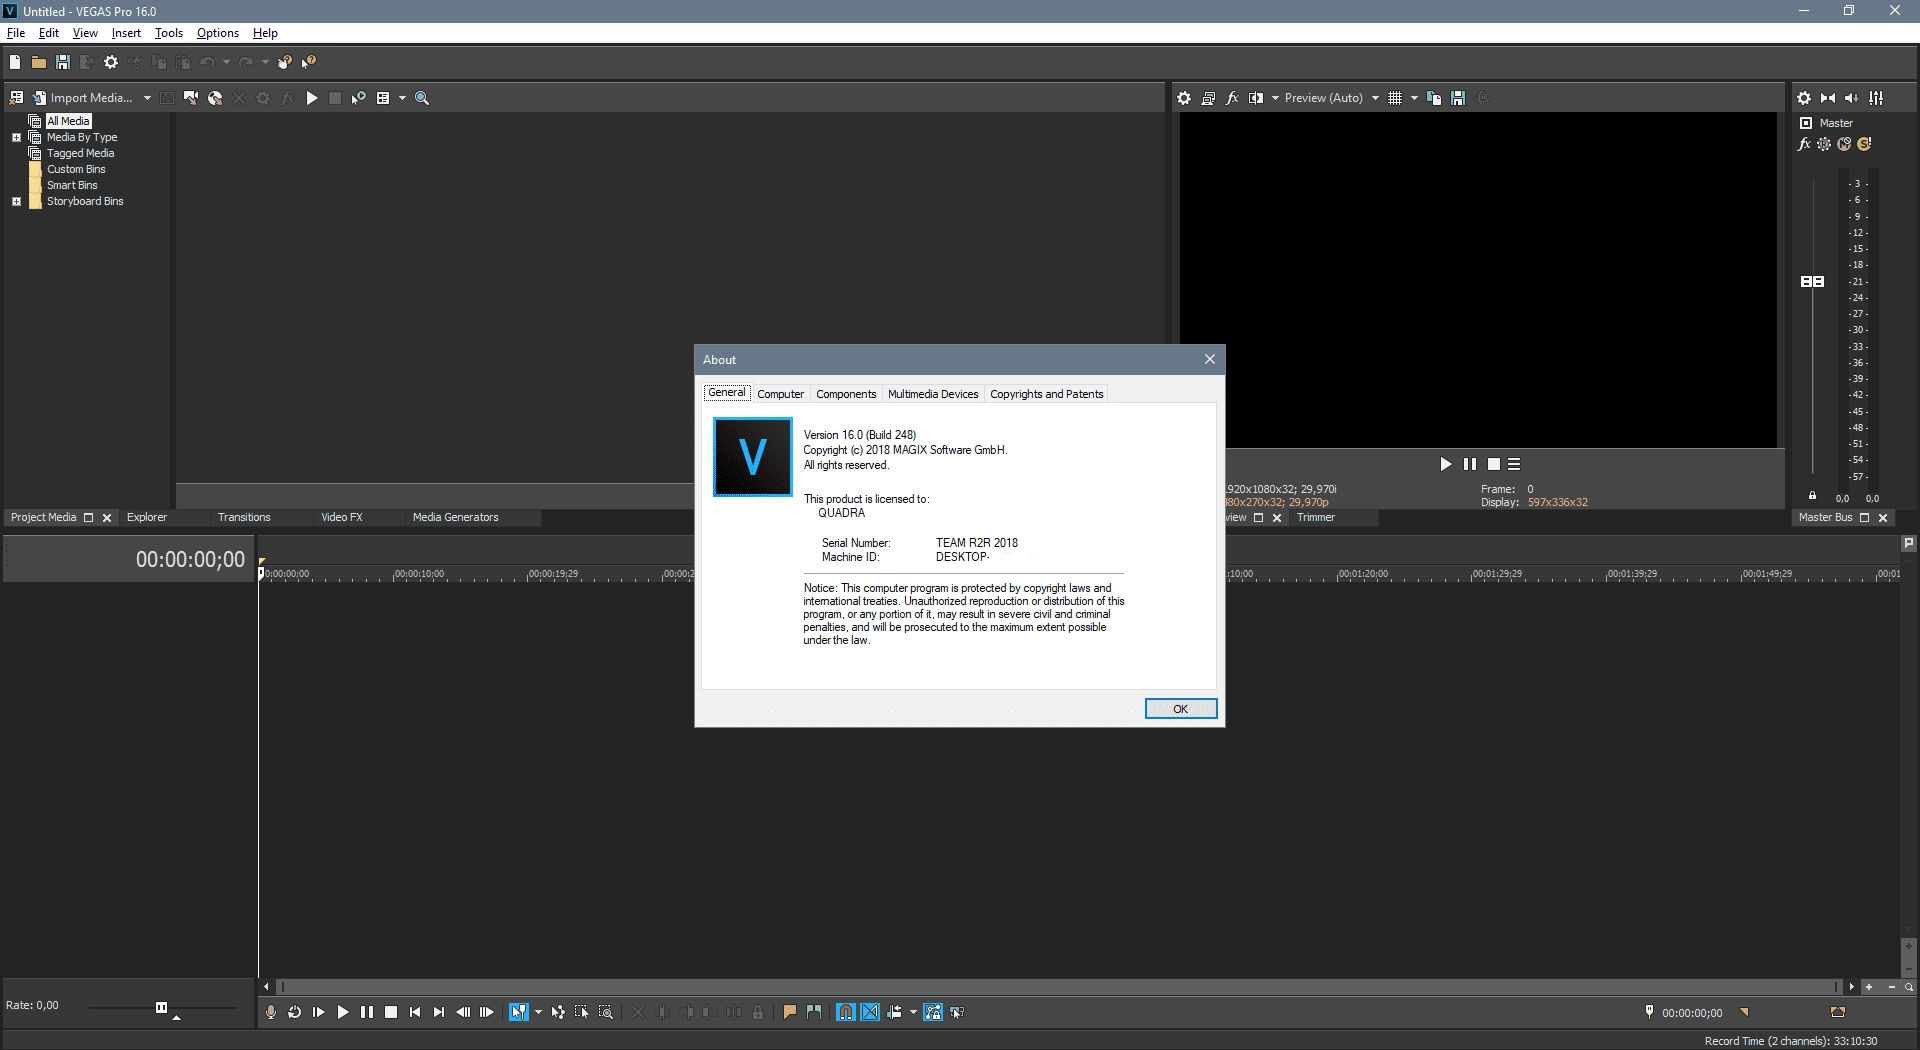Open the Normal Edit Tool dropdown arrow

point(538,1012)
